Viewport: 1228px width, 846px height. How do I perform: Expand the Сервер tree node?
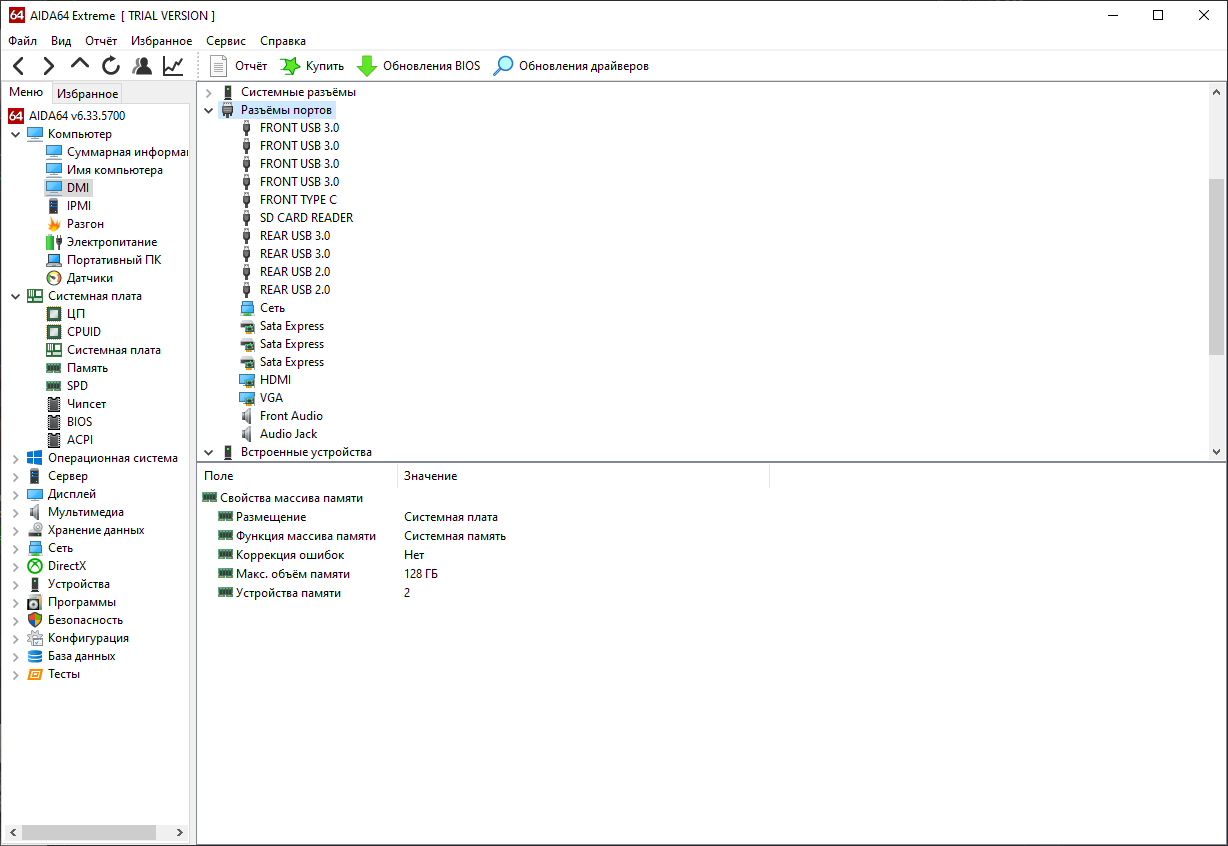[15, 476]
